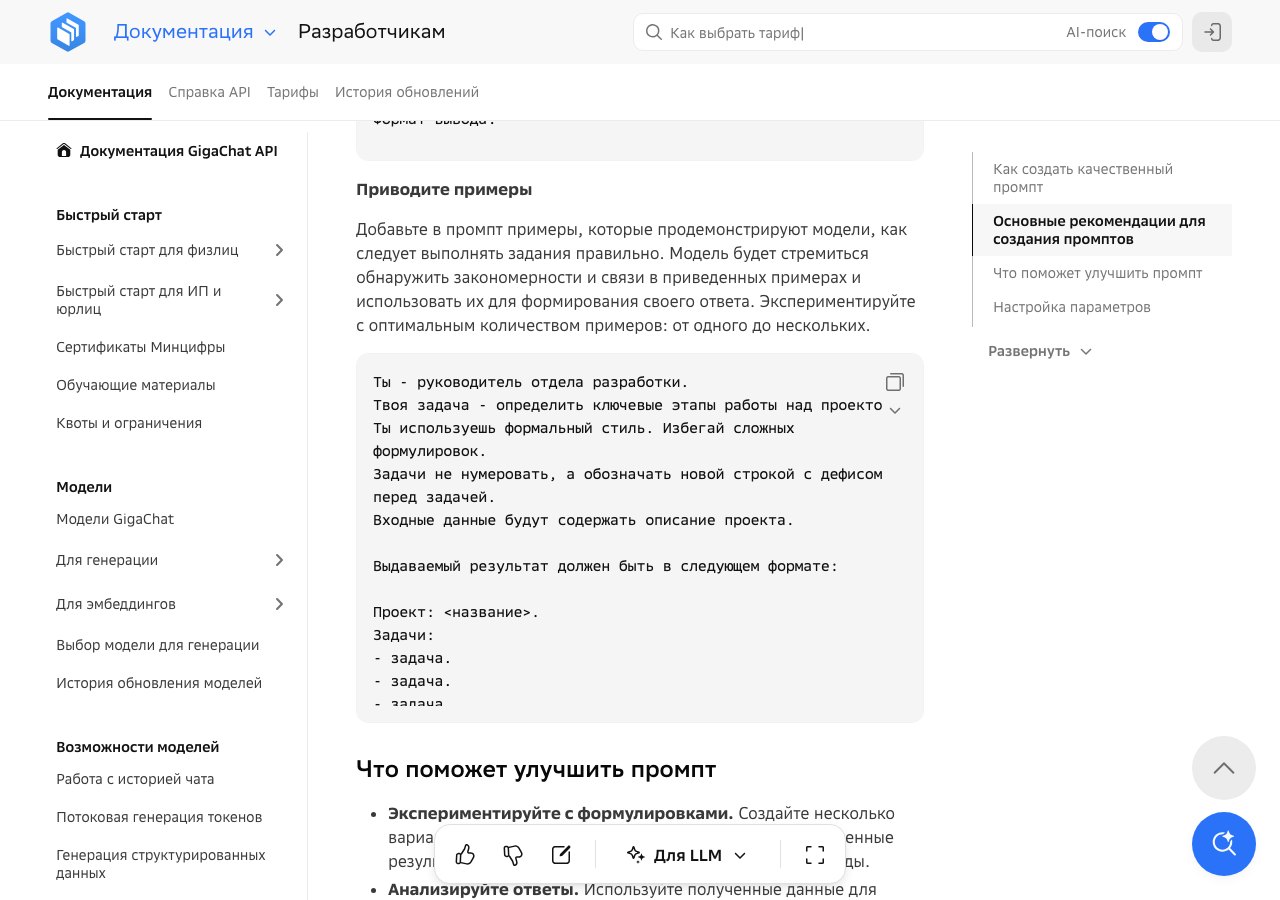Switch to the Справка API tab
The height and width of the screenshot is (900, 1280).
[x=209, y=92]
